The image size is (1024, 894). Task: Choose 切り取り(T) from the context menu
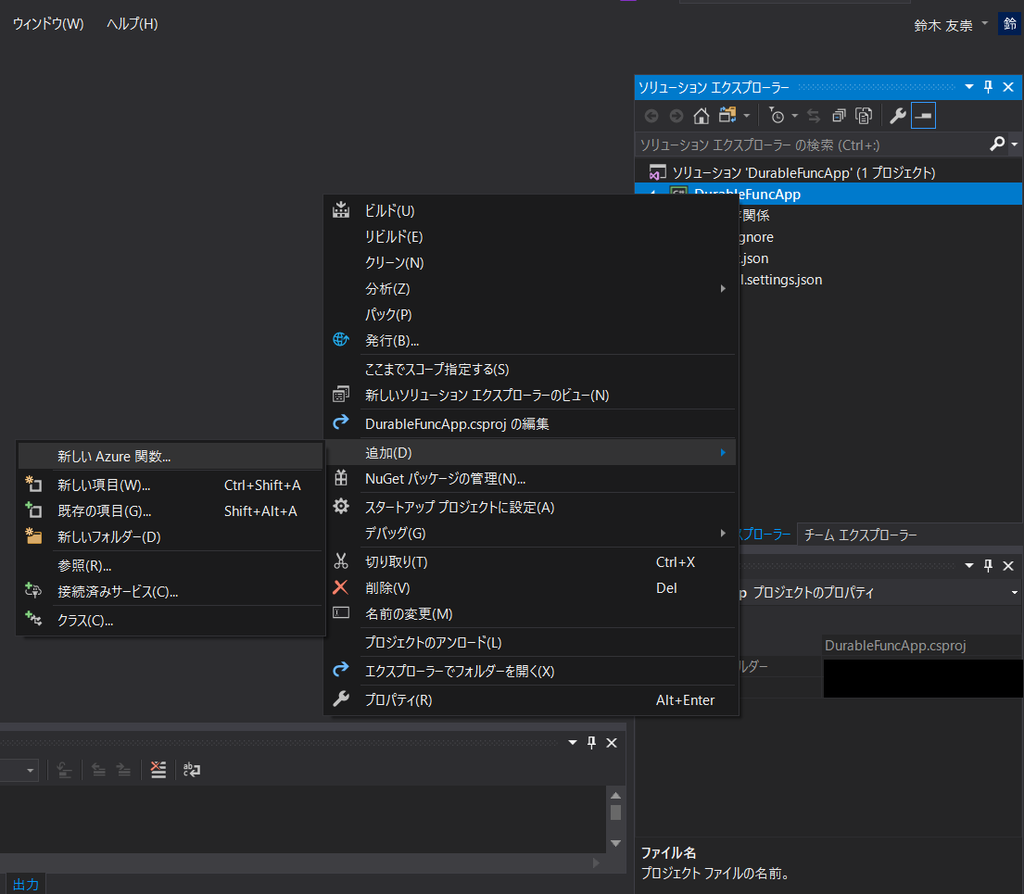point(531,562)
